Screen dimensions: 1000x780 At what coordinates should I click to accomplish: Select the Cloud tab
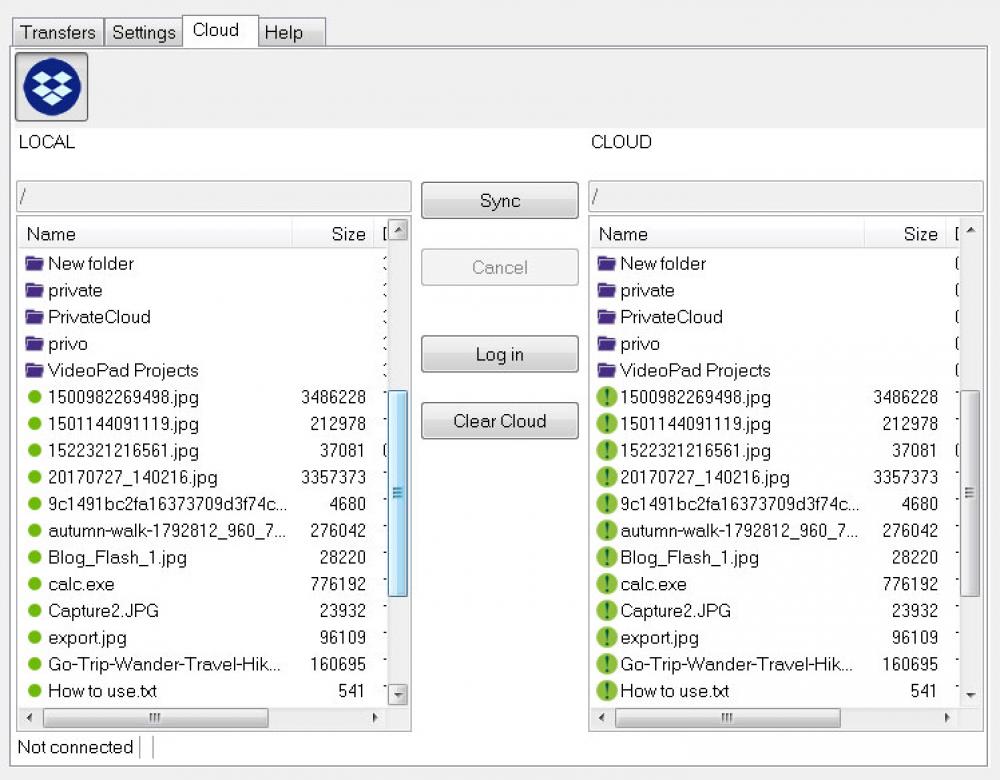coord(218,30)
